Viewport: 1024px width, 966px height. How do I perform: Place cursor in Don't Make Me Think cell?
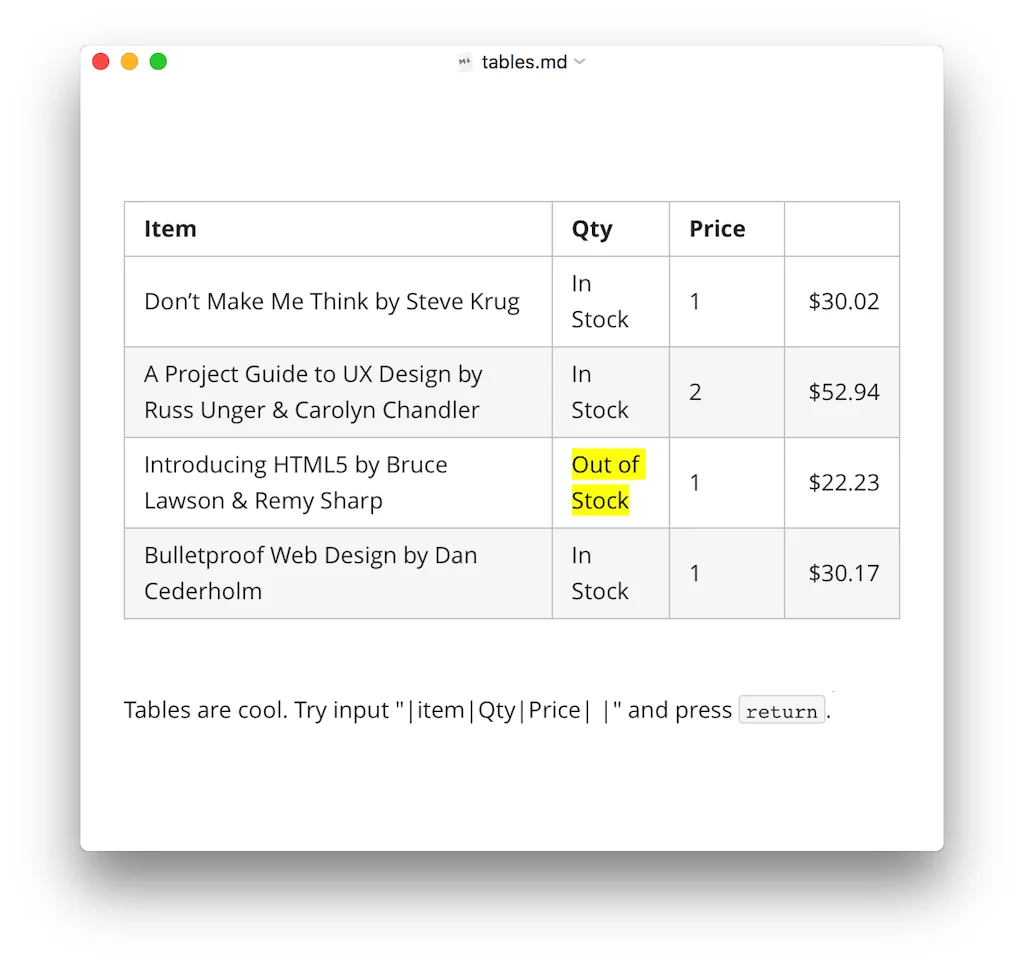click(x=331, y=302)
